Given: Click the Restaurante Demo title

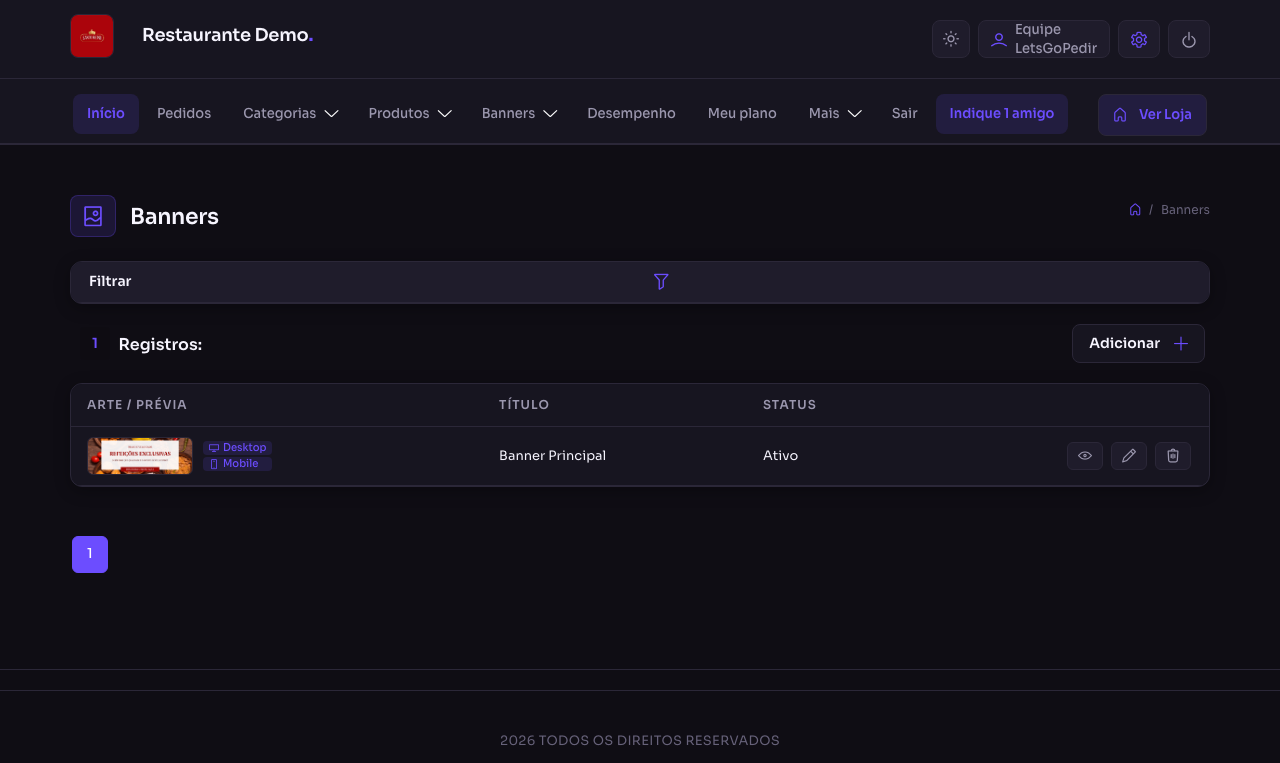Looking at the screenshot, I should [228, 35].
